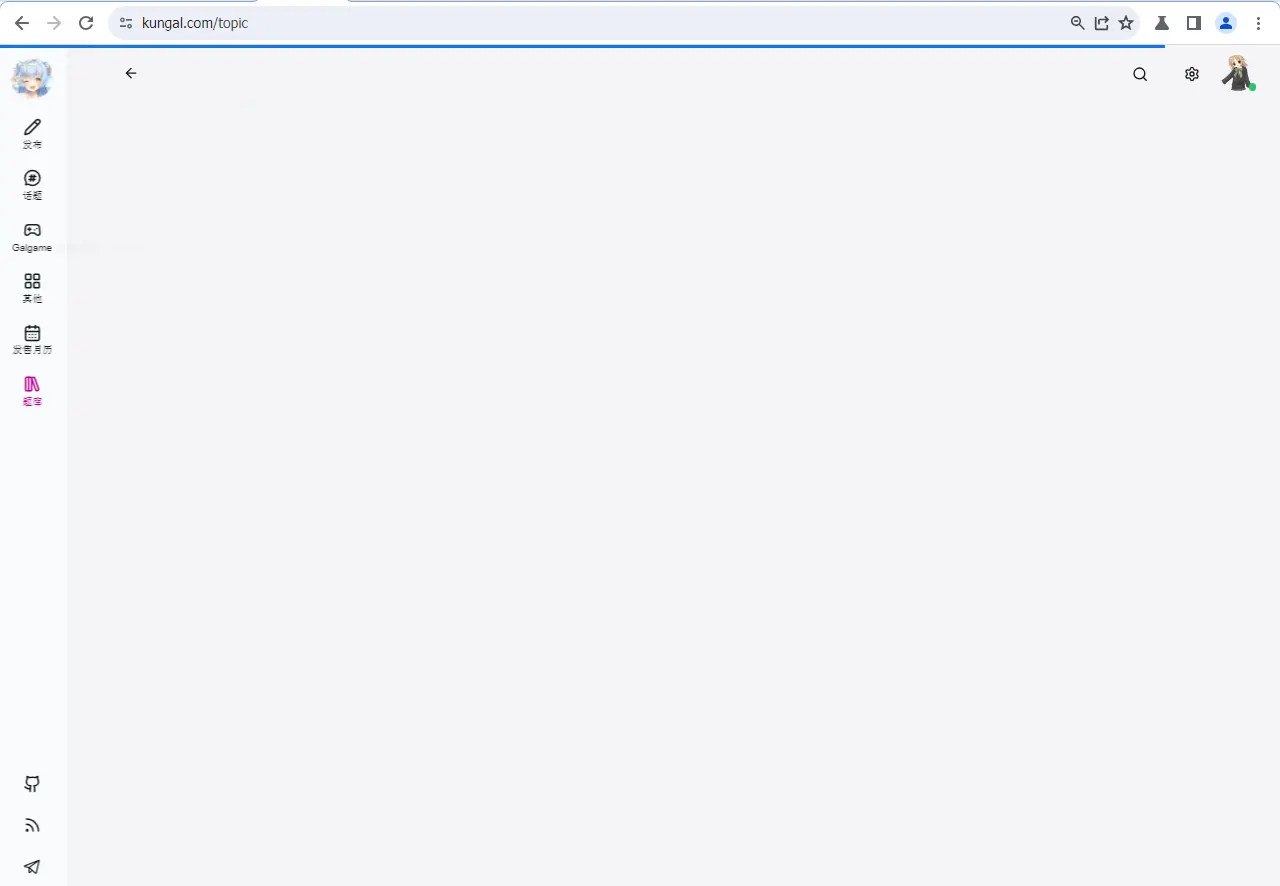Open the RSS feed icon
Viewport: 1280px width, 886px height.
tap(32, 825)
